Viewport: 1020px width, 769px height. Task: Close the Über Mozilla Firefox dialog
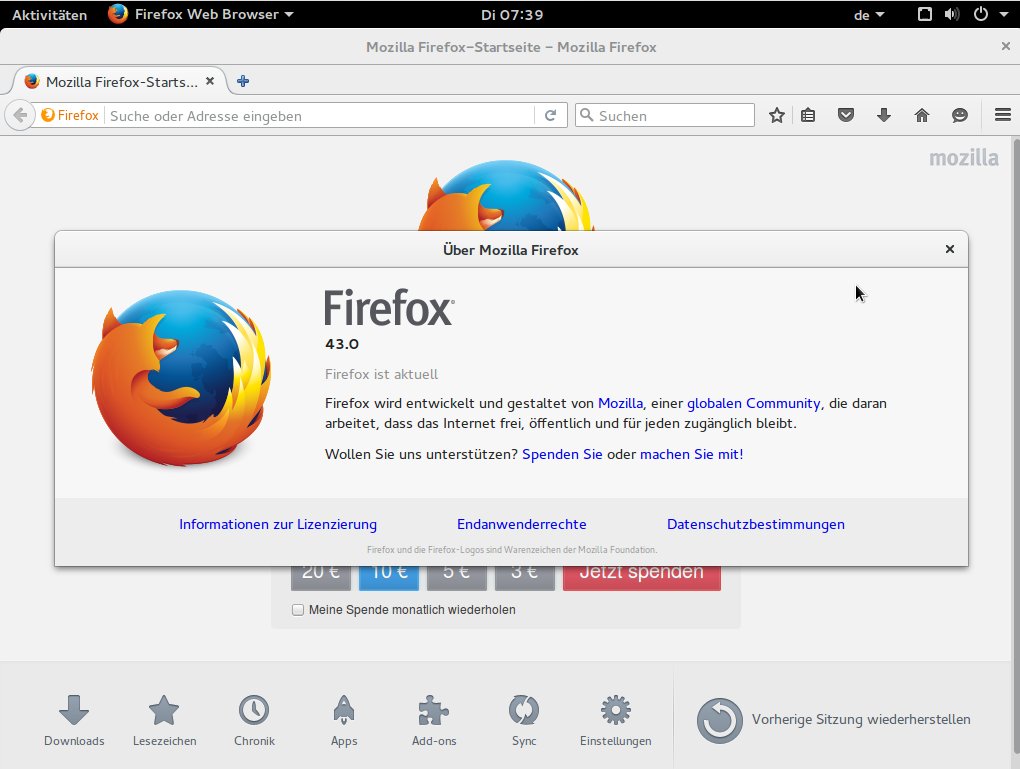(950, 249)
